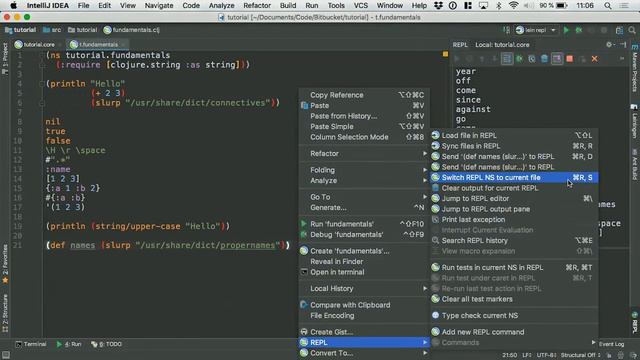Expand the Refactor submenu
640x360 pixels.
(364, 154)
